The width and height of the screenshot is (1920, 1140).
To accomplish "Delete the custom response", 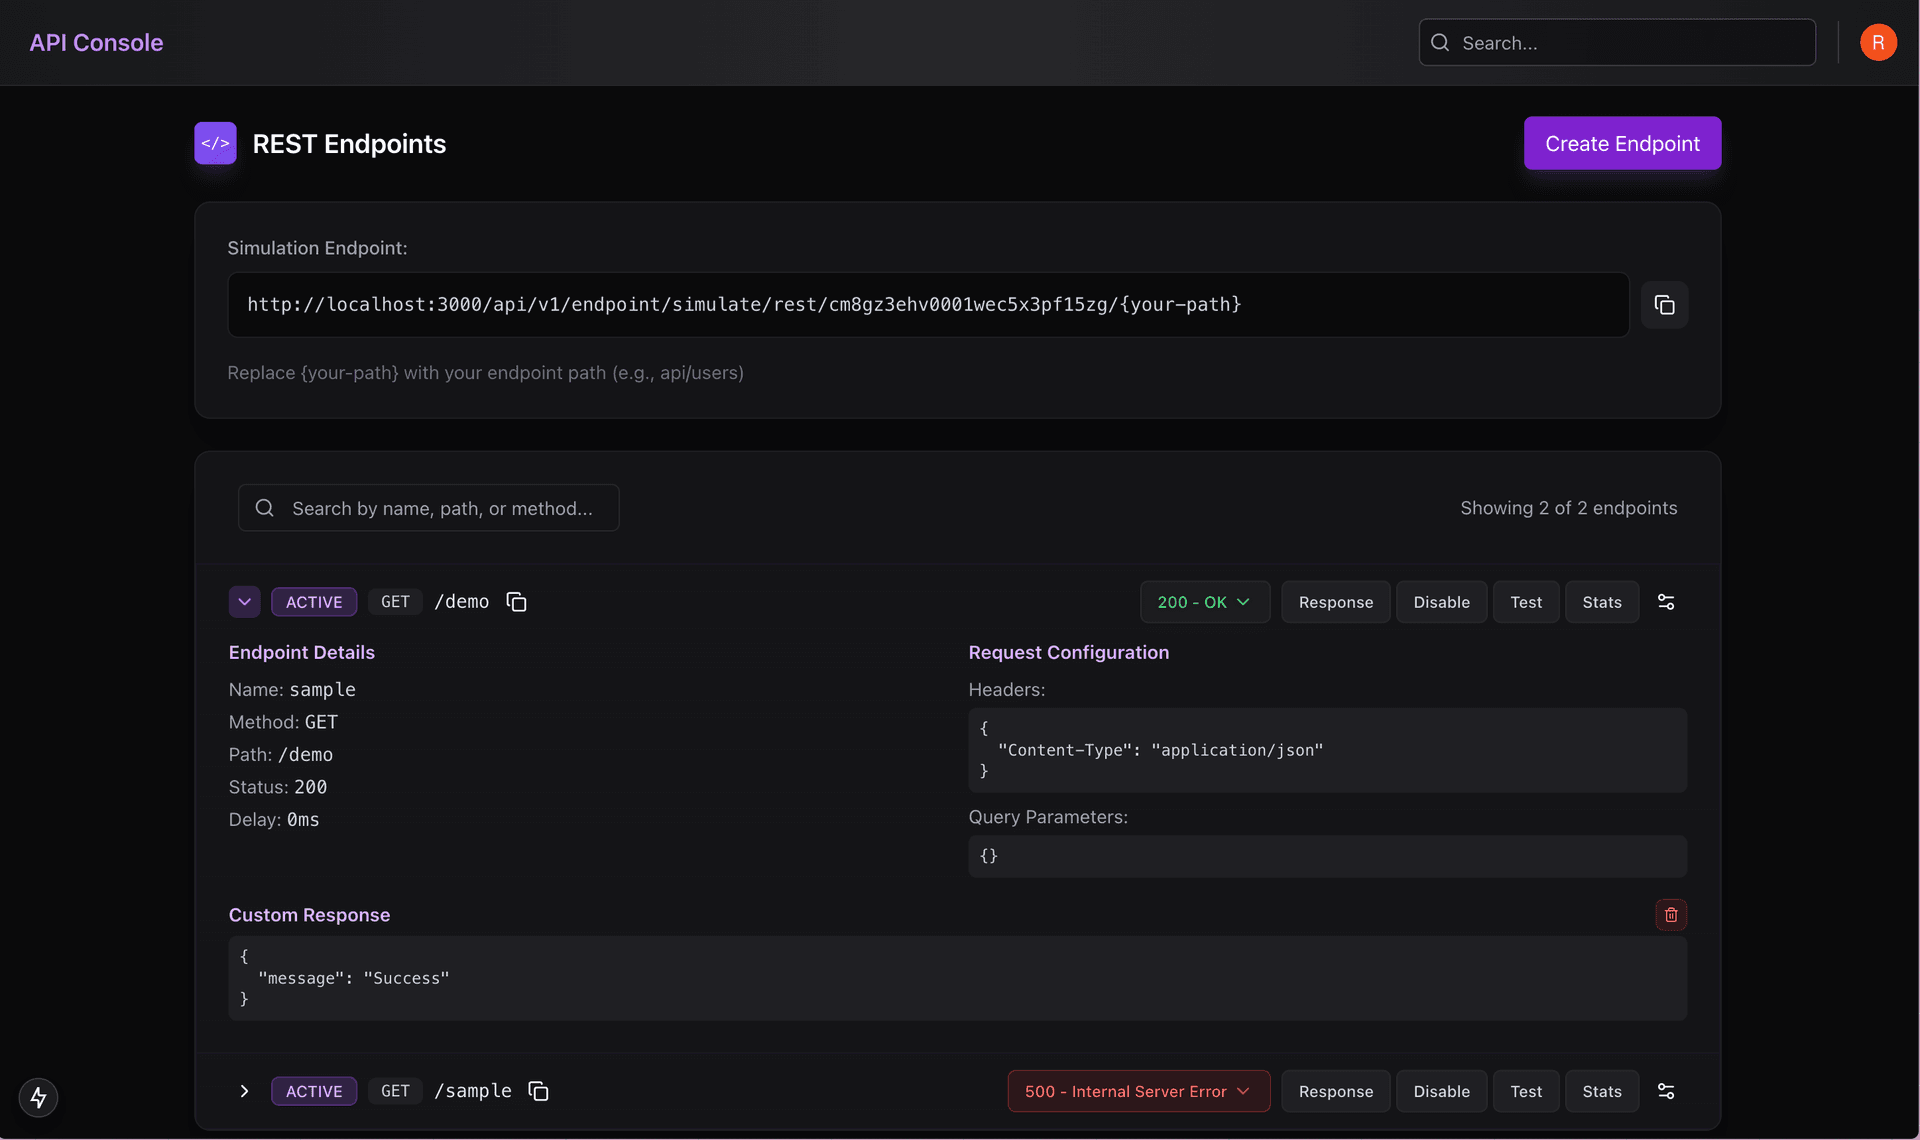I will tap(1670, 914).
